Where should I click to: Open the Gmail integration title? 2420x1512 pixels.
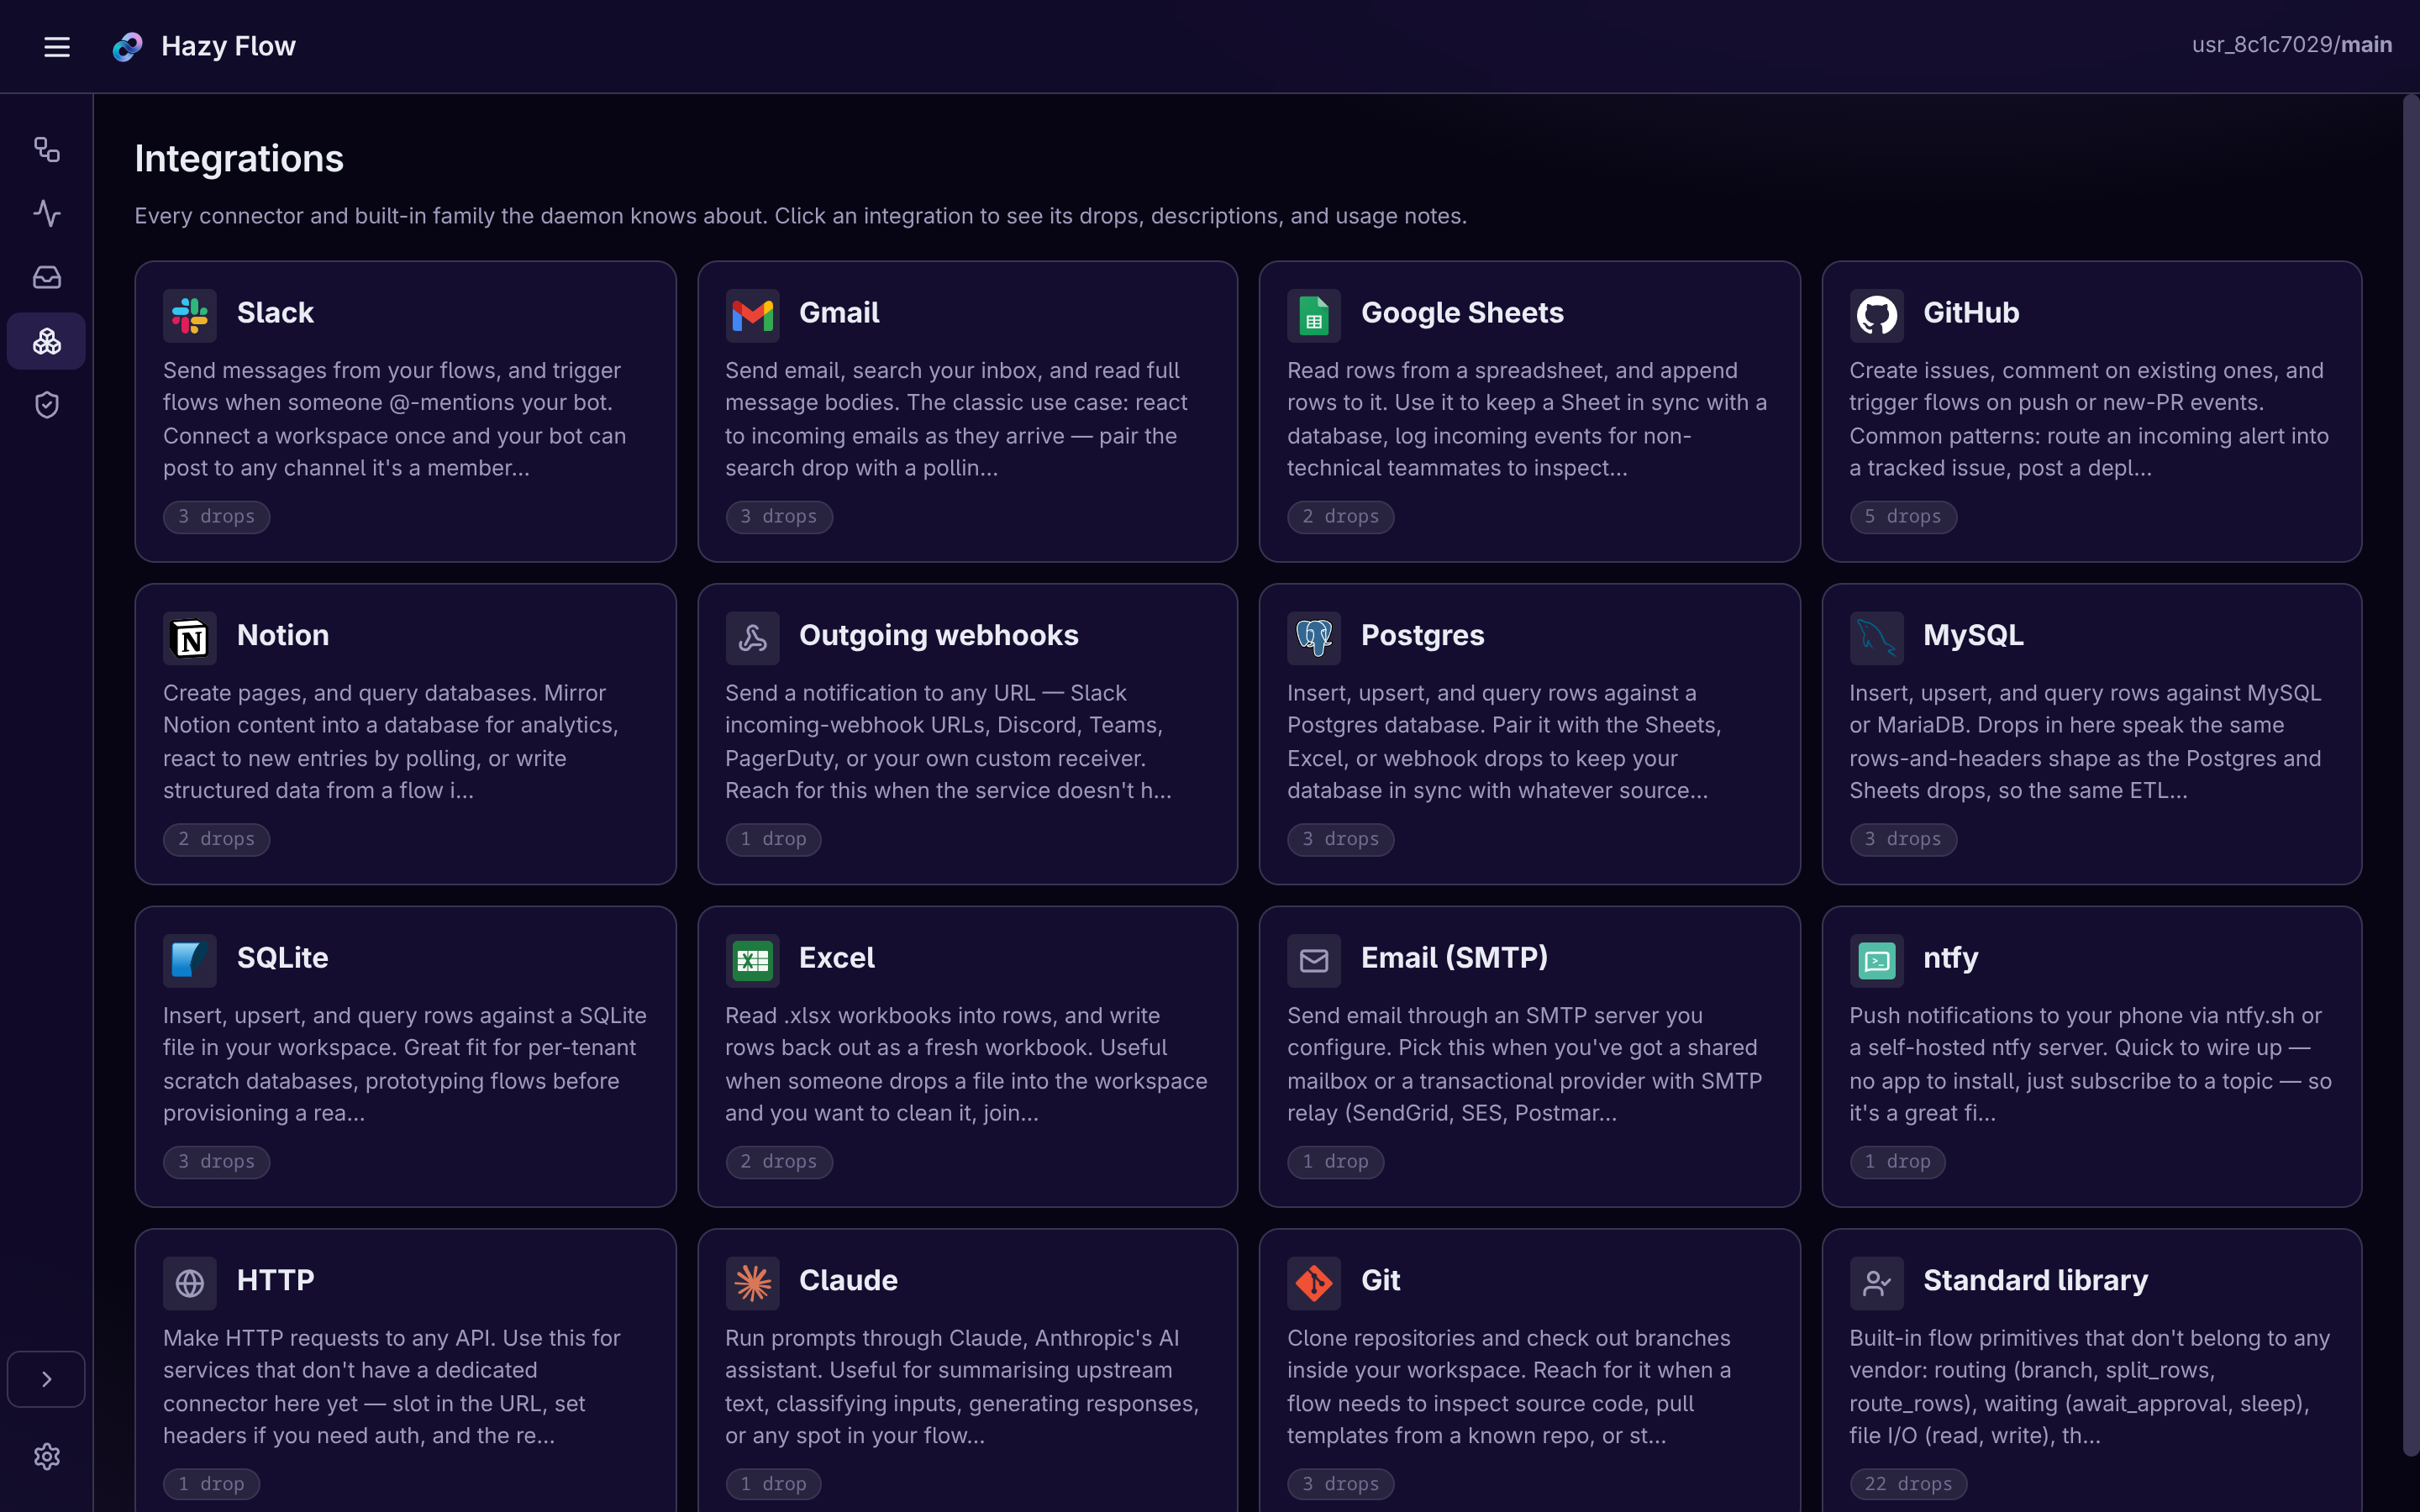(x=839, y=313)
